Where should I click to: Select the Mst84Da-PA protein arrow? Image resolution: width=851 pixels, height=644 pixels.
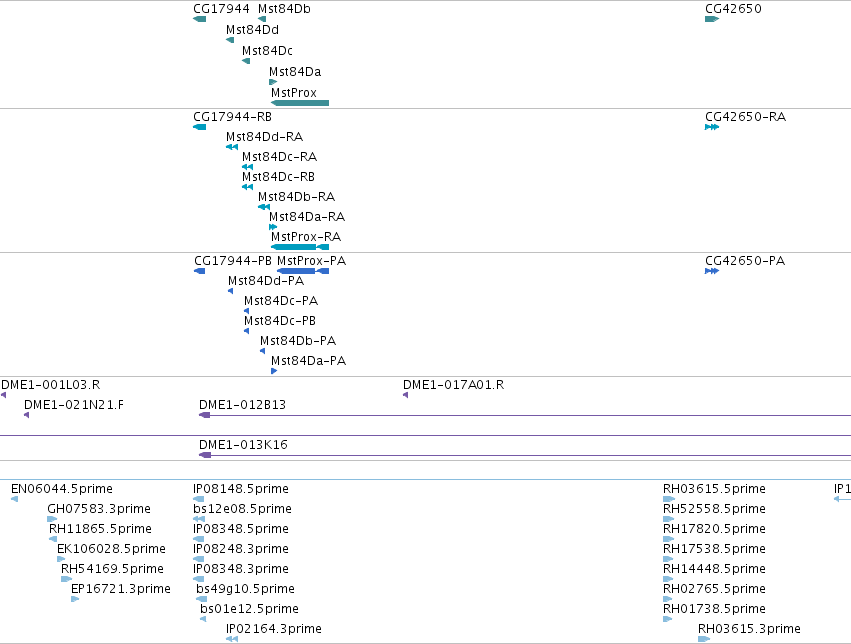click(x=274, y=372)
